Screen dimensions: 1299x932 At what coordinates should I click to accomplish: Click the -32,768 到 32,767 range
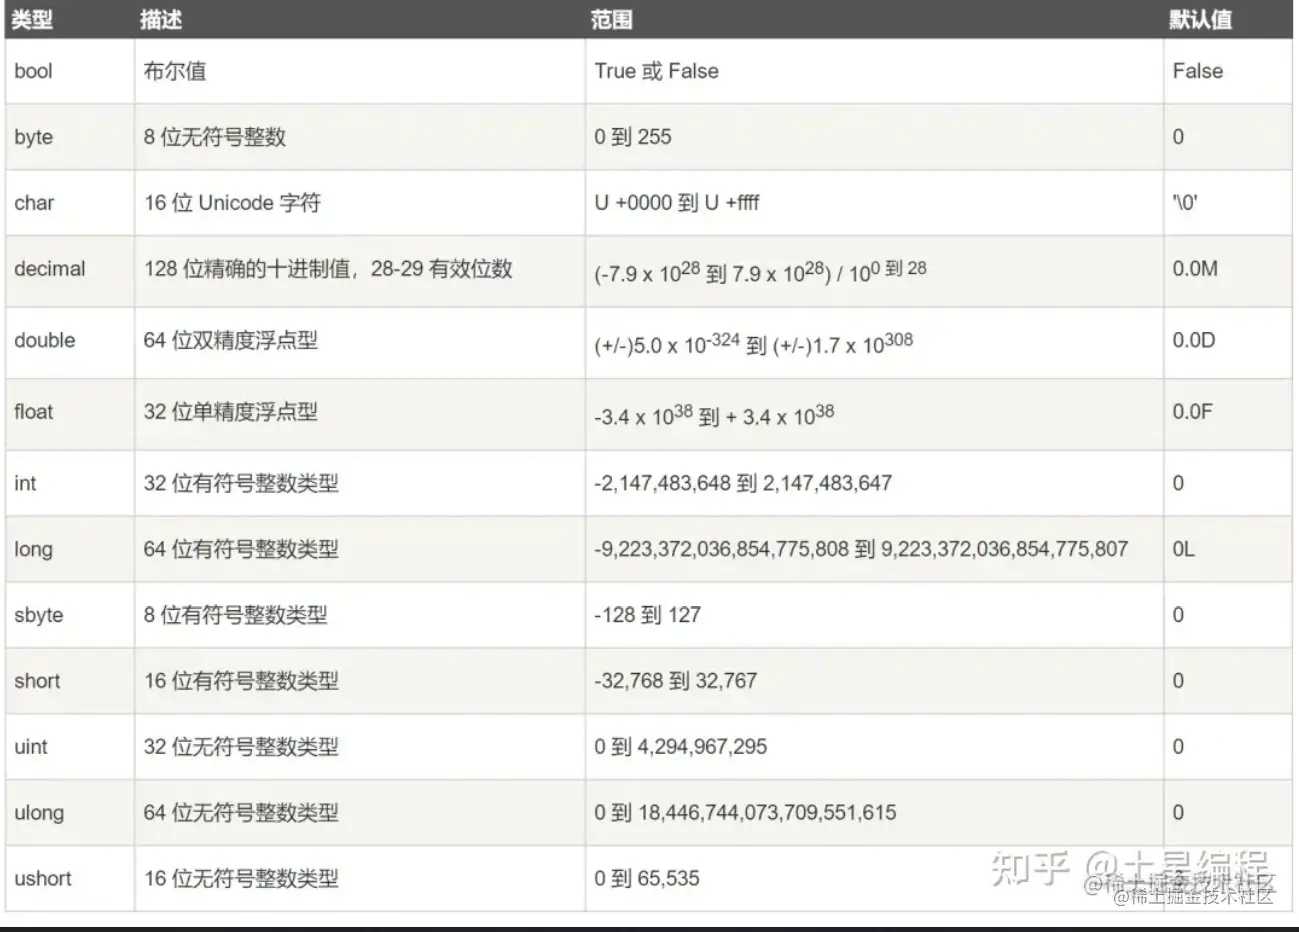click(676, 681)
